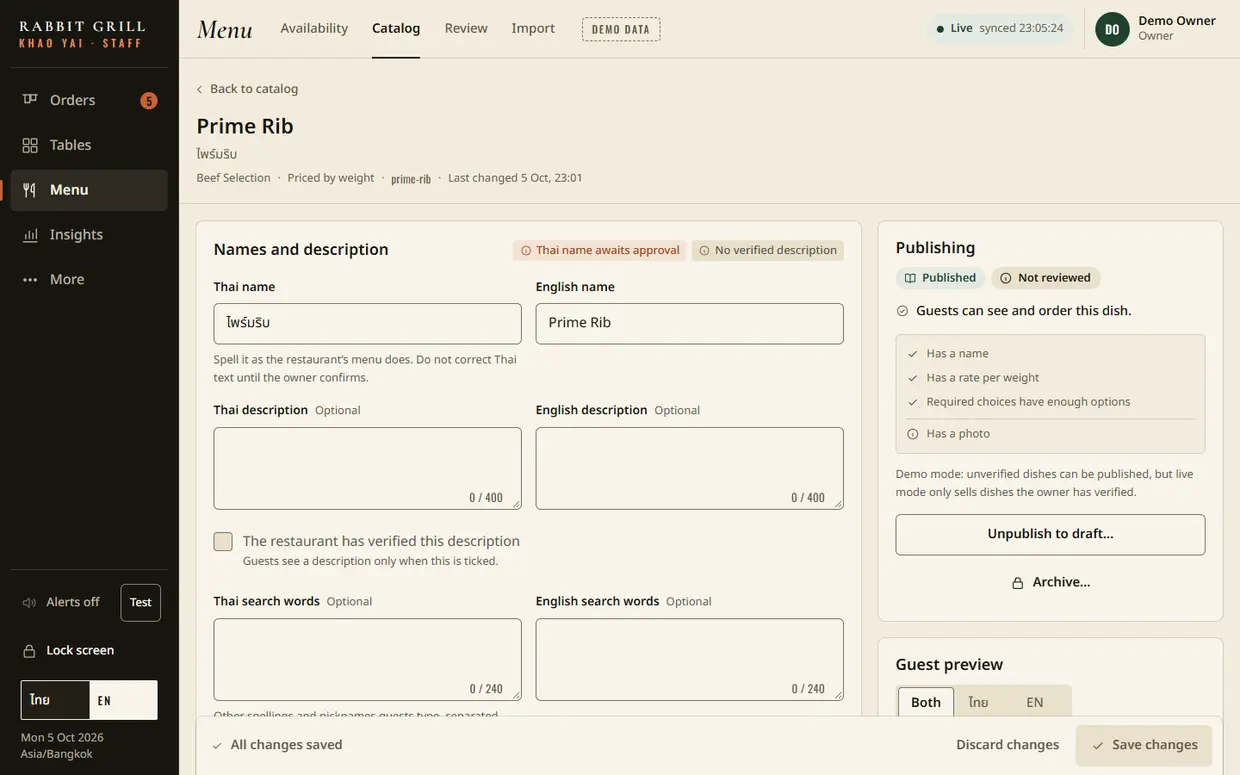Click Last changed 5 Oct, 23:01 text
This screenshot has height=775, width=1240.
coord(515,178)
